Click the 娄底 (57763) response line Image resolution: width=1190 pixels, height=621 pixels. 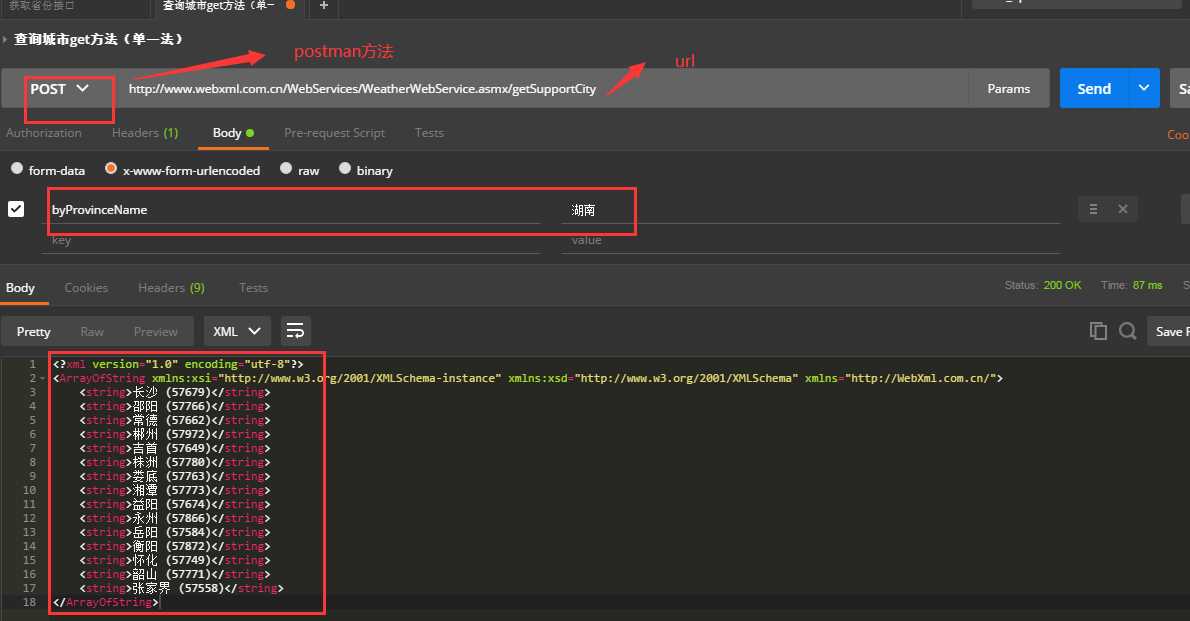[175, 476]
